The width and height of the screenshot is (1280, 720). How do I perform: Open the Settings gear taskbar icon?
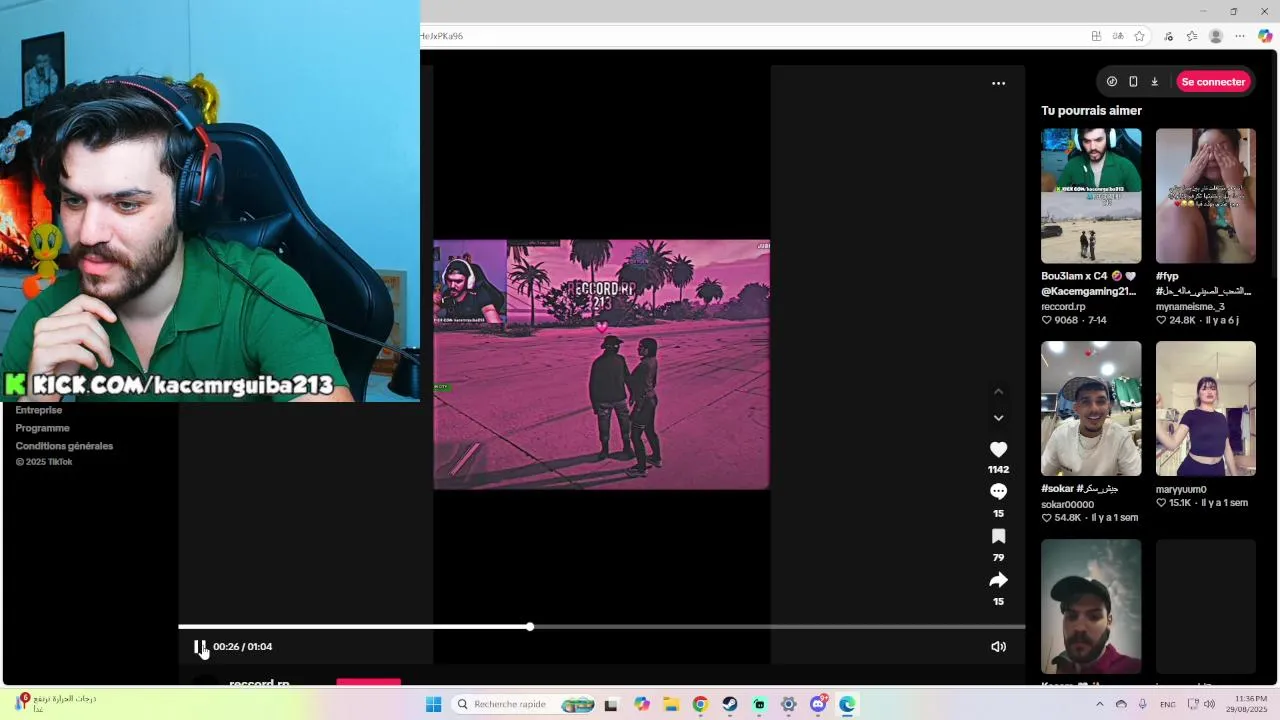(789, 704)
